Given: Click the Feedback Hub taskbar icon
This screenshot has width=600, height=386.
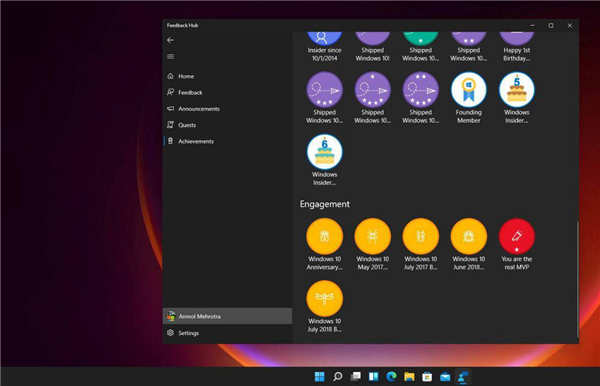Looking at the screenshot, I should click(463, 377).
